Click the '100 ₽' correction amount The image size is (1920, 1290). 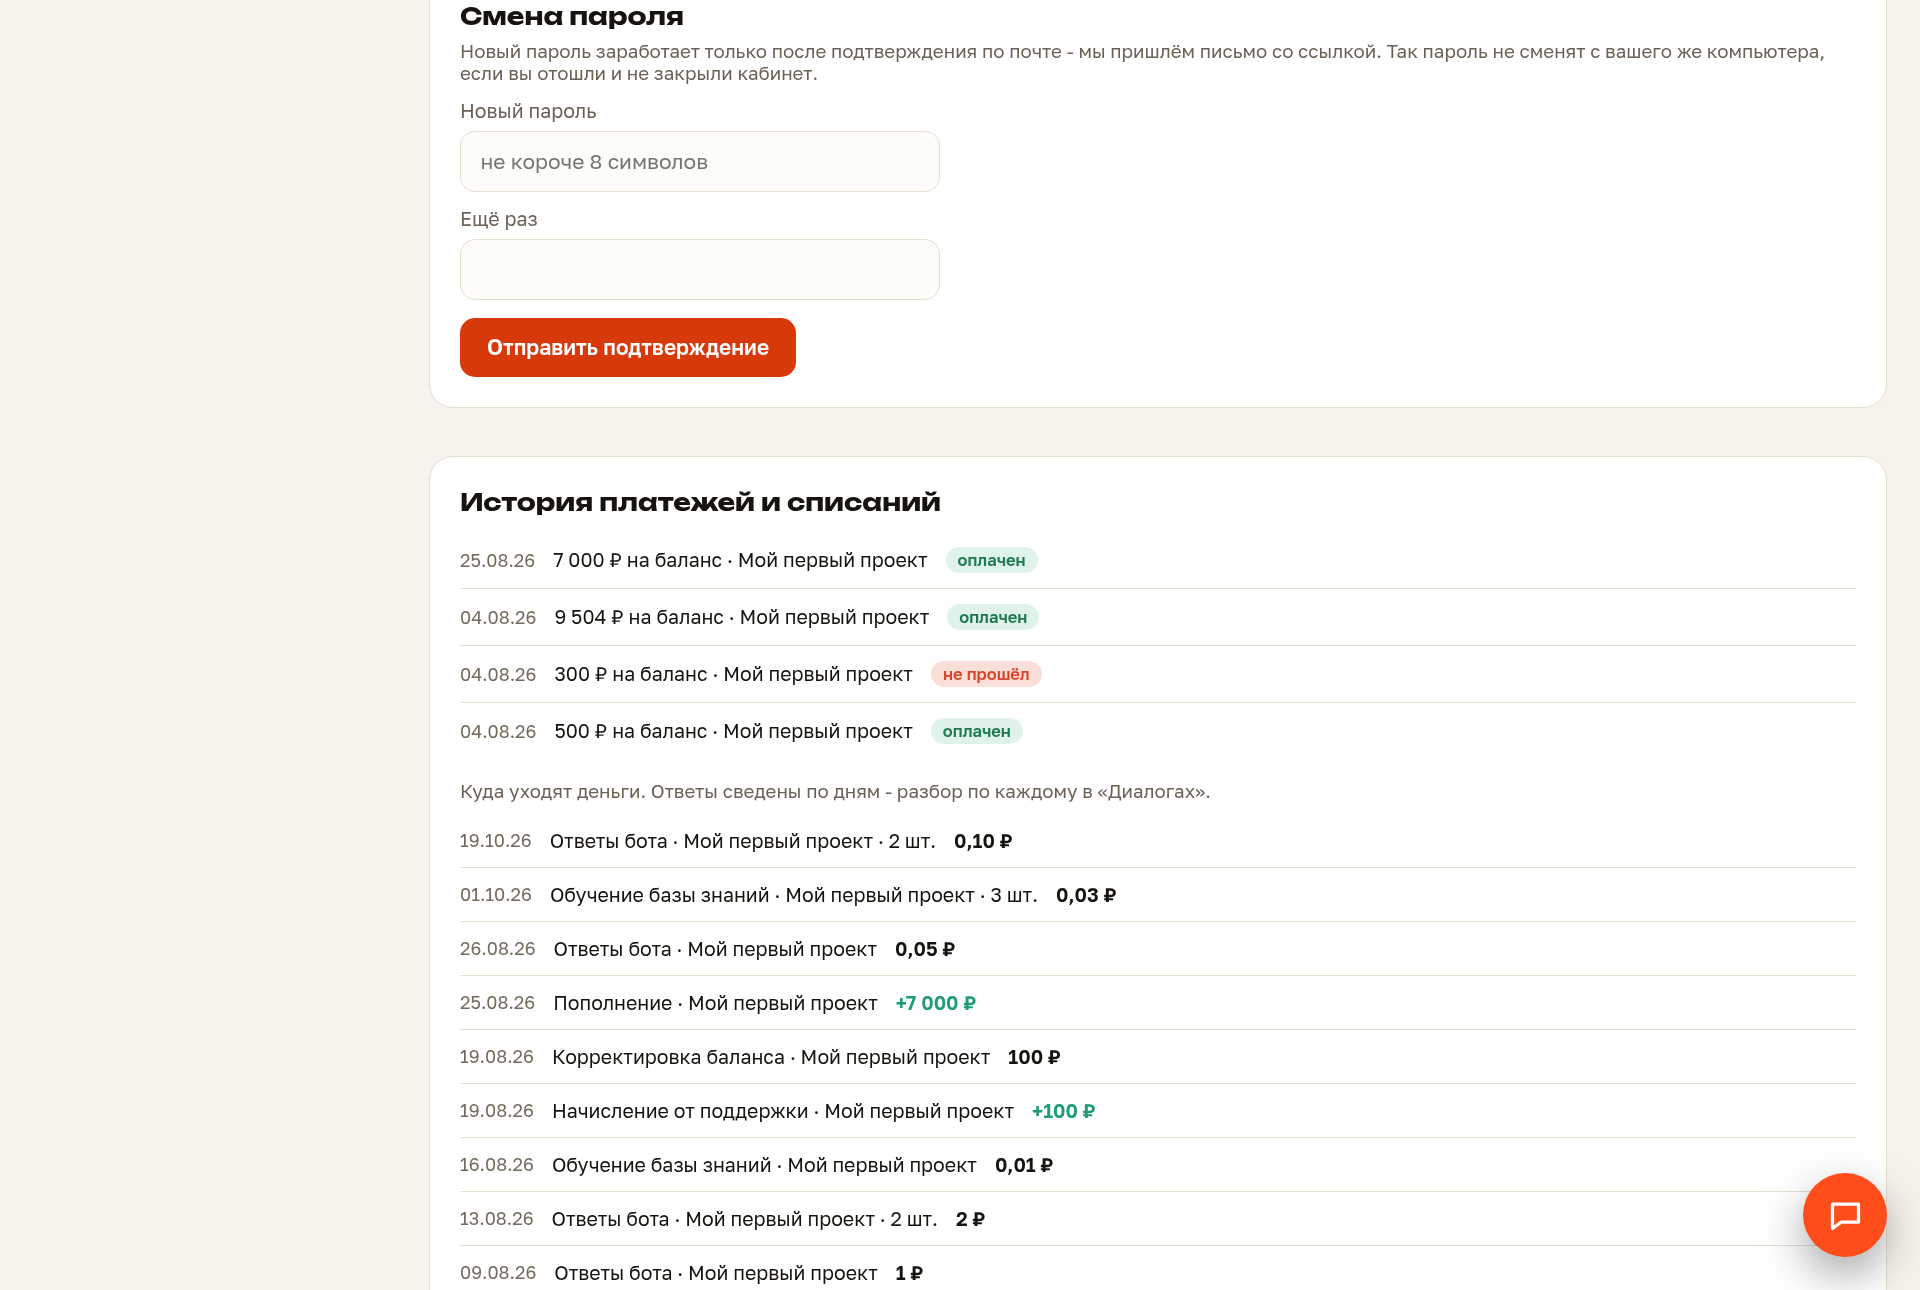[x=1034, y=1058]
